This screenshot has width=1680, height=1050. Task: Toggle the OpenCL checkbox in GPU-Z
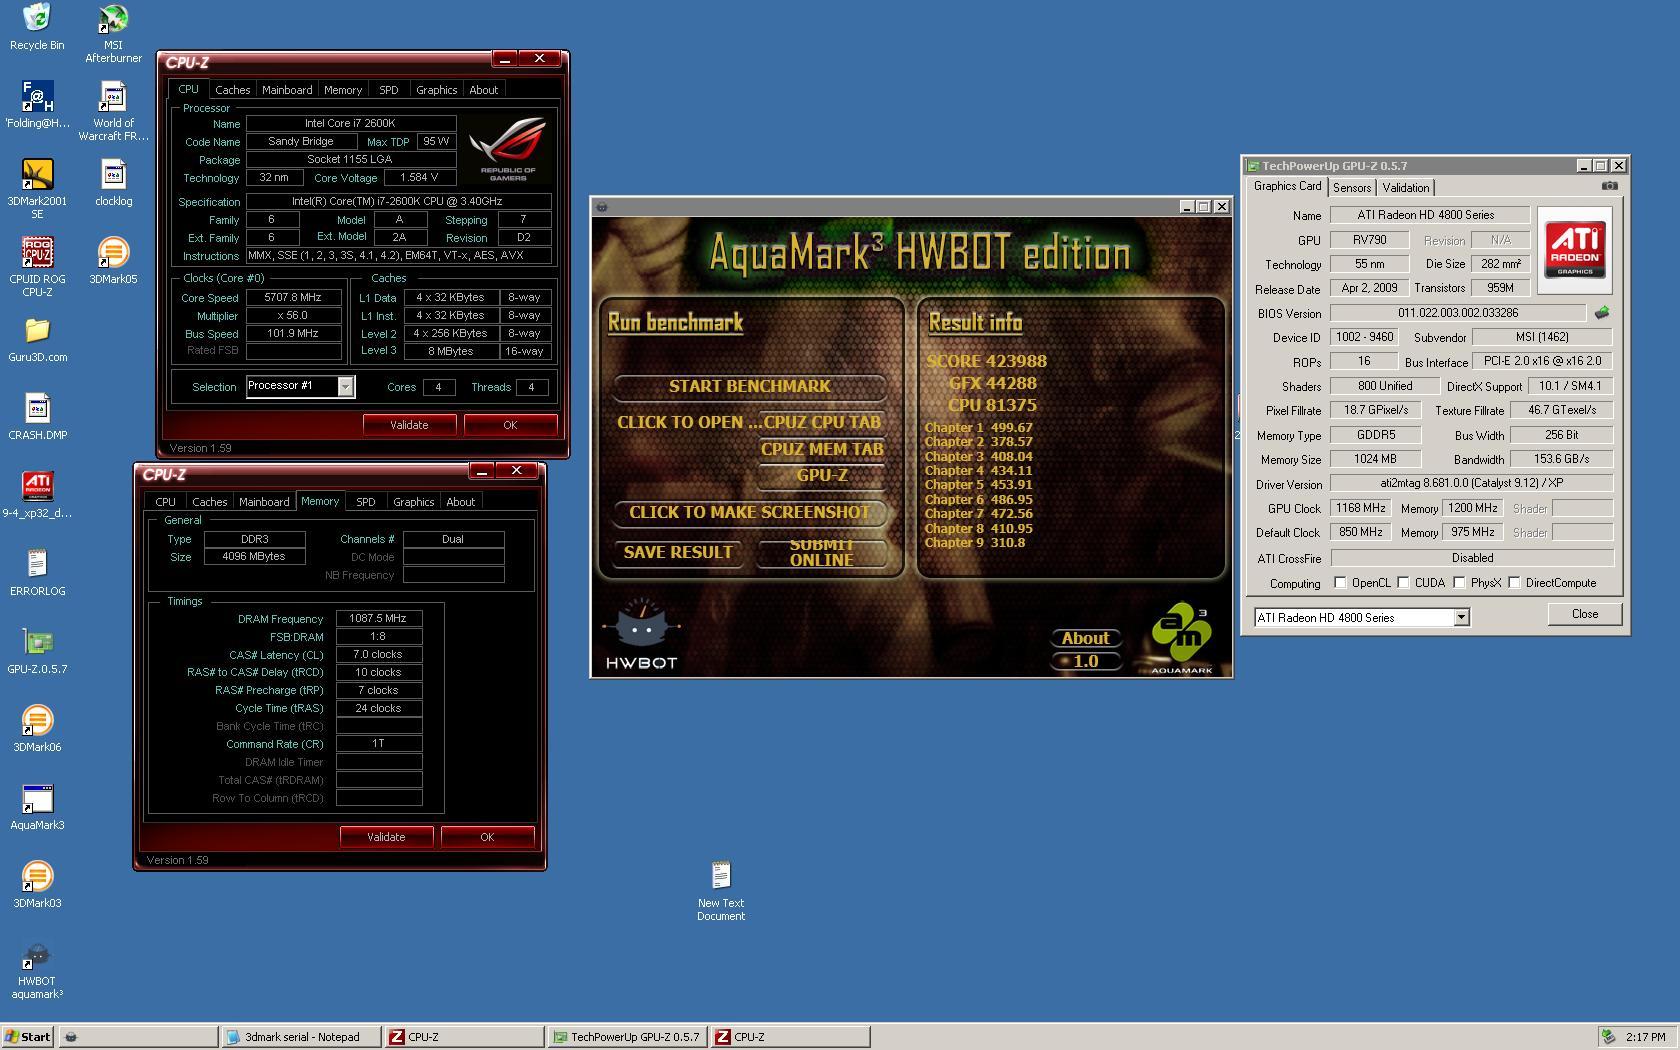pos(1340,583)
